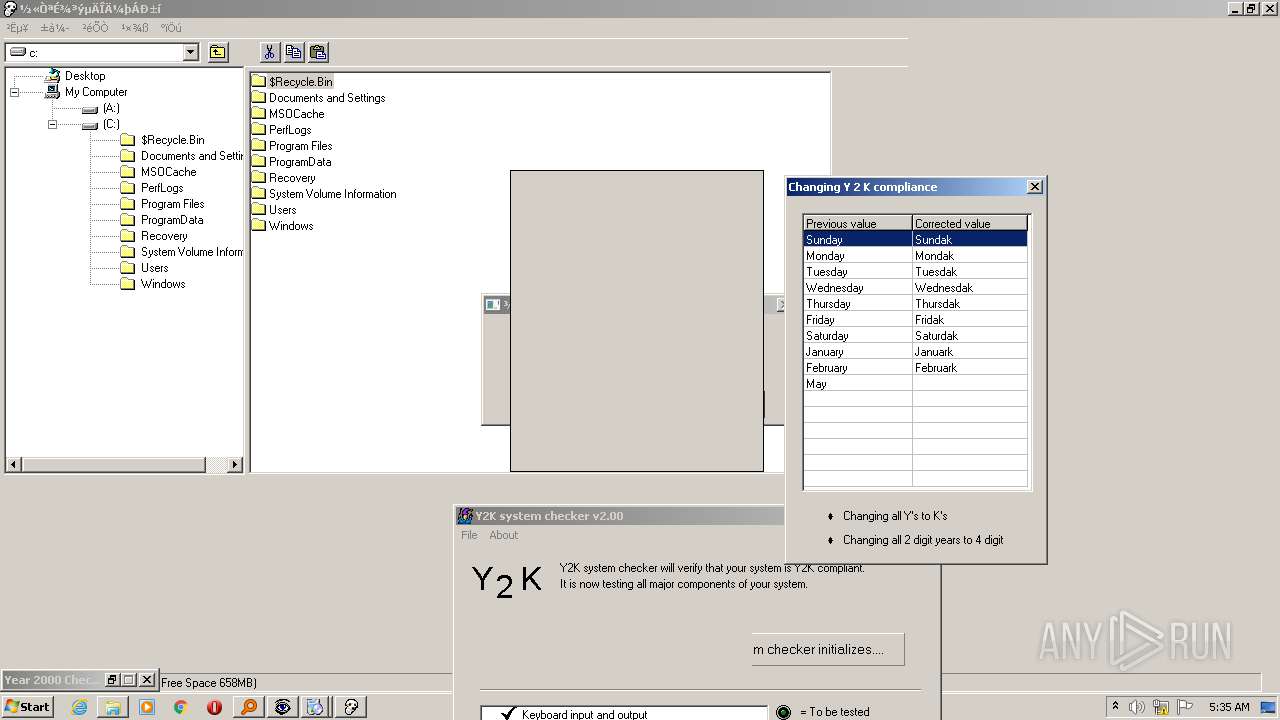1280x720 pixels.
Task: Select Windows folder in the left tree
Action: tap(163, 284)
